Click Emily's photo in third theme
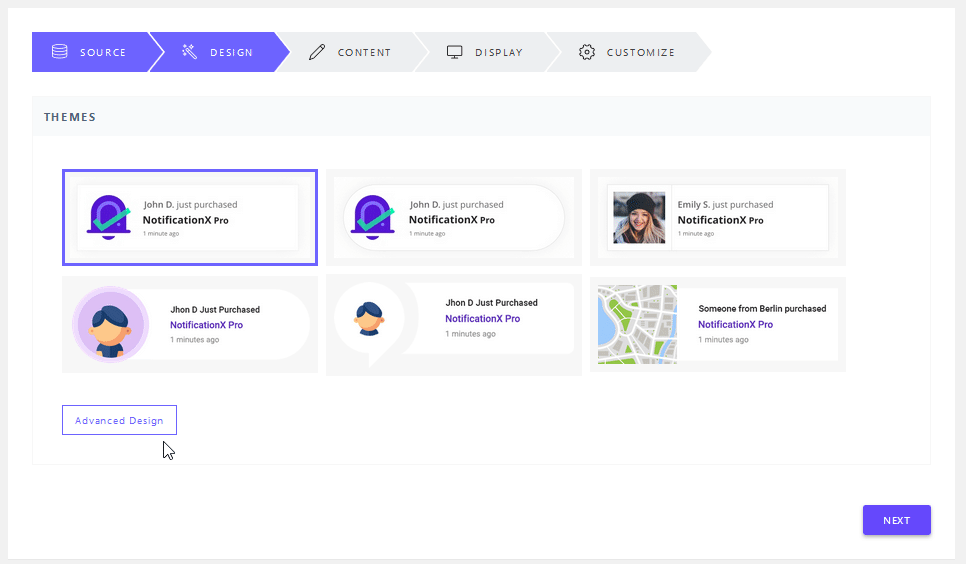 point(639,218)
